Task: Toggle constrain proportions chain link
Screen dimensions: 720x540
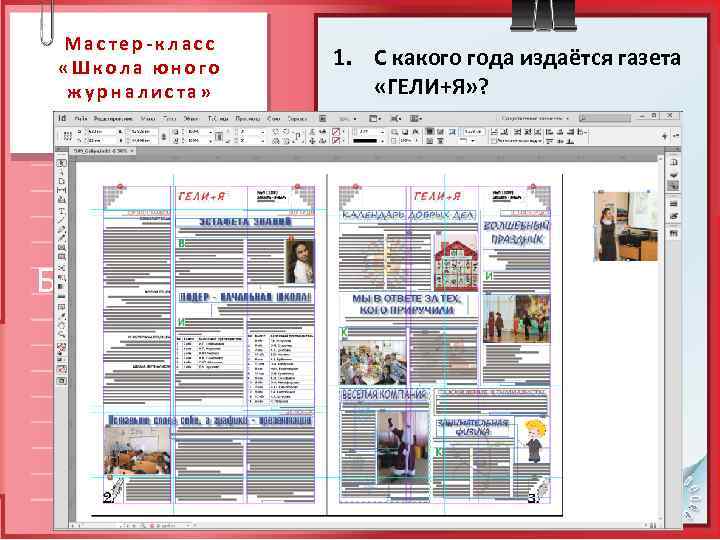Action: point(164,136)
